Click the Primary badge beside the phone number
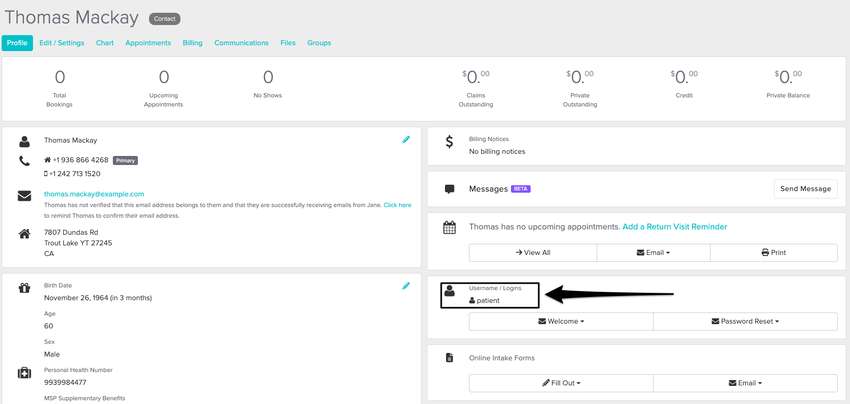Viewport: 850px width, 404px height. pyautogui.click(x=125, y=161)
